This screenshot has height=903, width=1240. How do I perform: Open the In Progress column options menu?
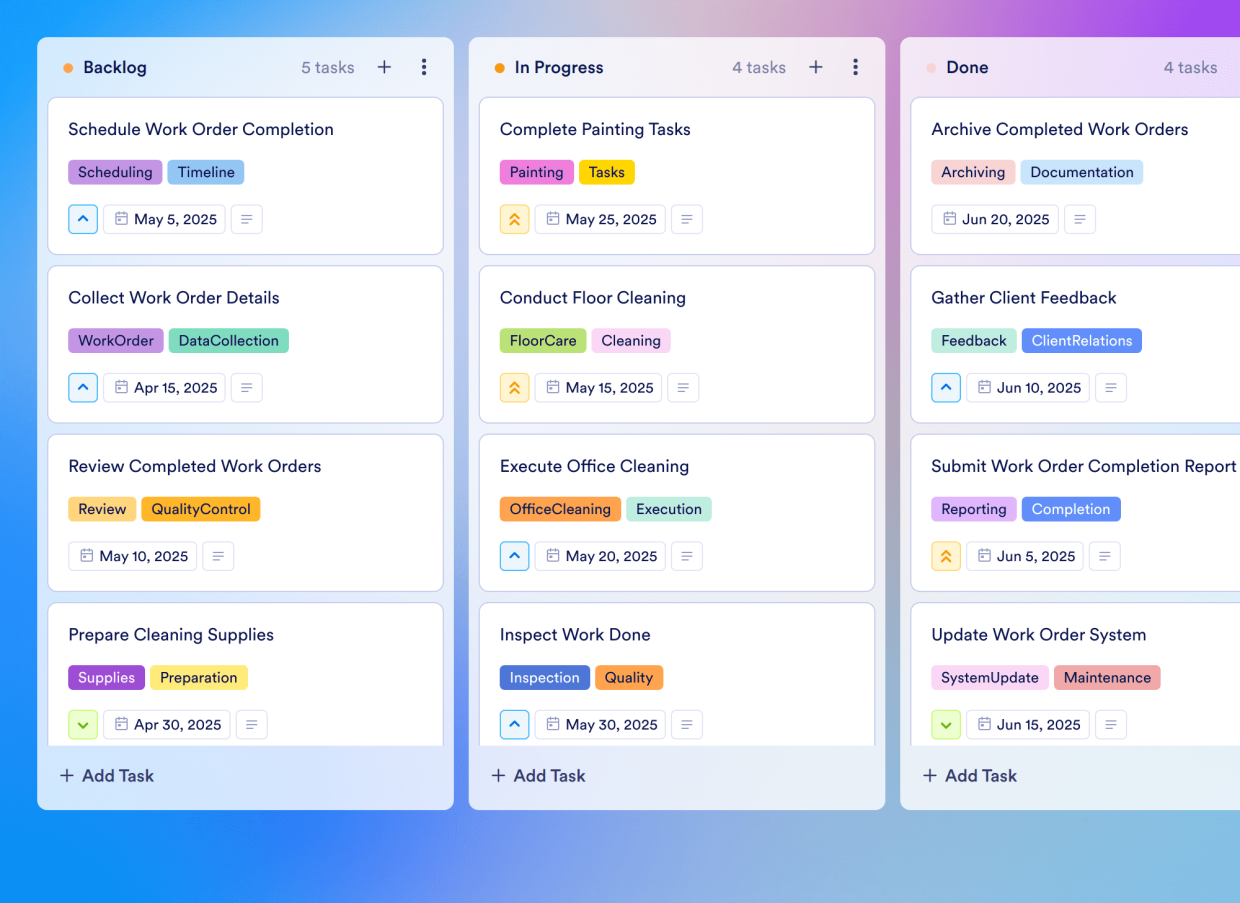coord(855,67)
